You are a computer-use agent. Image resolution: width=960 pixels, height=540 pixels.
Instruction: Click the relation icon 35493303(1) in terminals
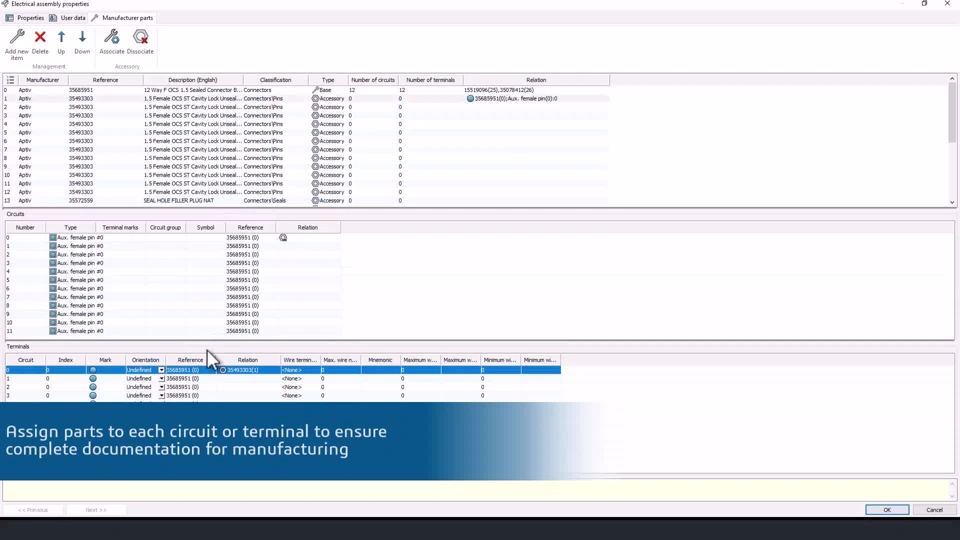(223, 370)
